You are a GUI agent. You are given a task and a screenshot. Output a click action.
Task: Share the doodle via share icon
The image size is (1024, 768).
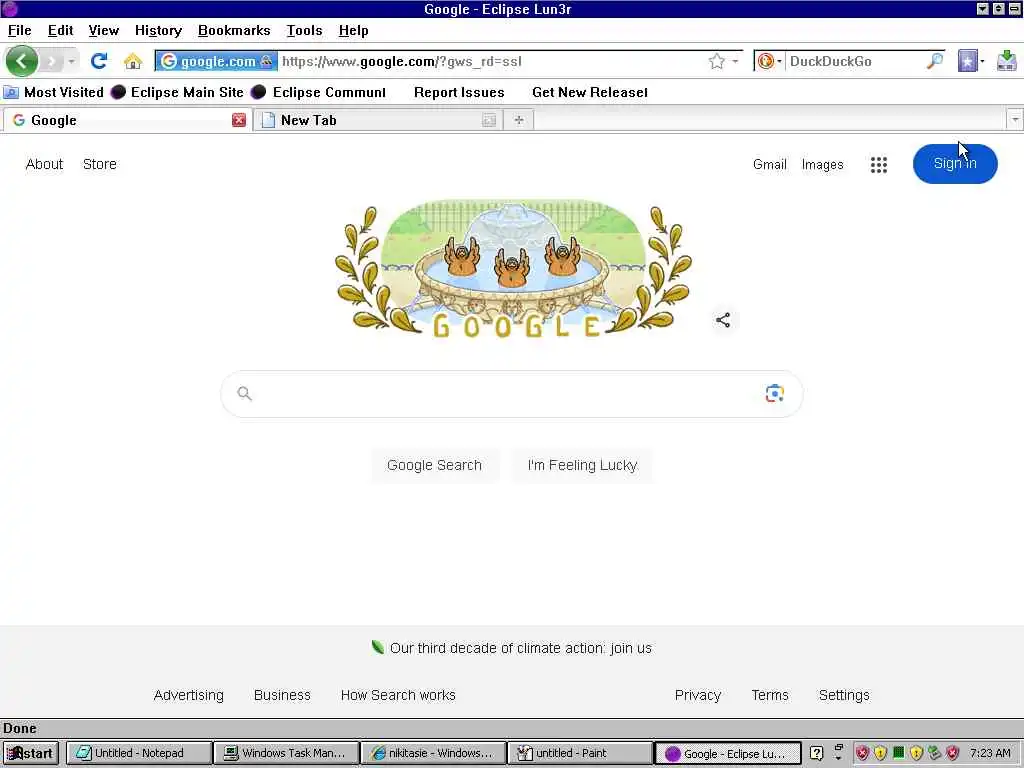[x=723, y=320]
